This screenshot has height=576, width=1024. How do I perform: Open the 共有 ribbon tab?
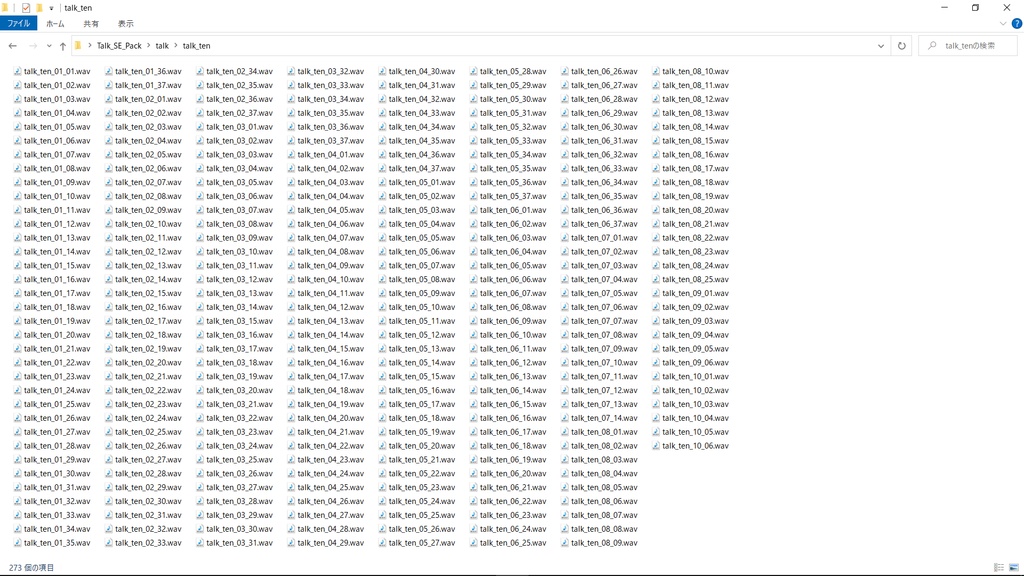pos(91,24)
